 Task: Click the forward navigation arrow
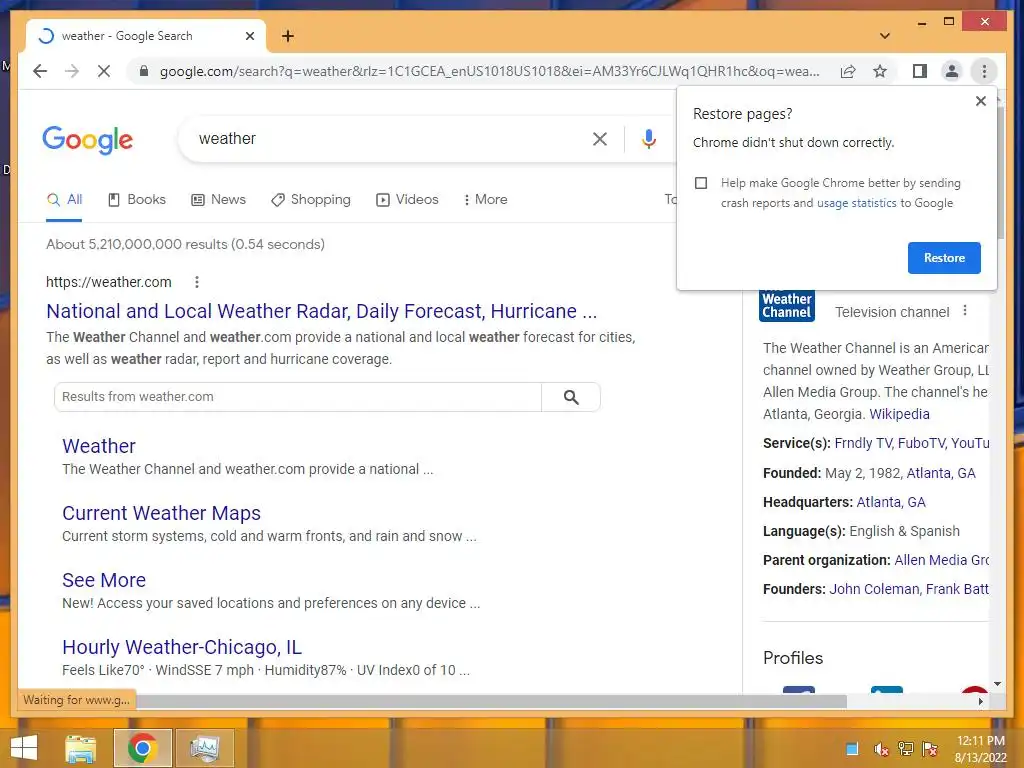pyautogui.click(x=72, y=71)
